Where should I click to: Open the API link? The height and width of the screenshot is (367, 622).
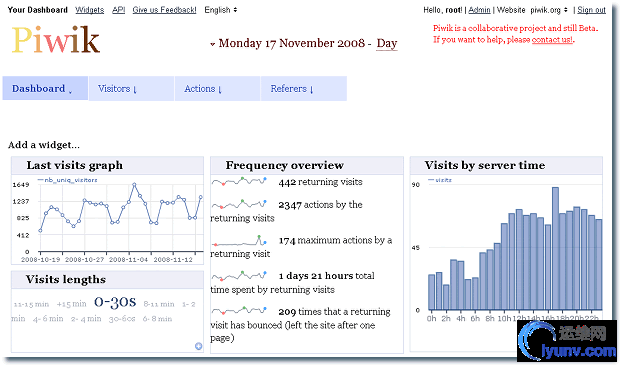click(119, 10)
